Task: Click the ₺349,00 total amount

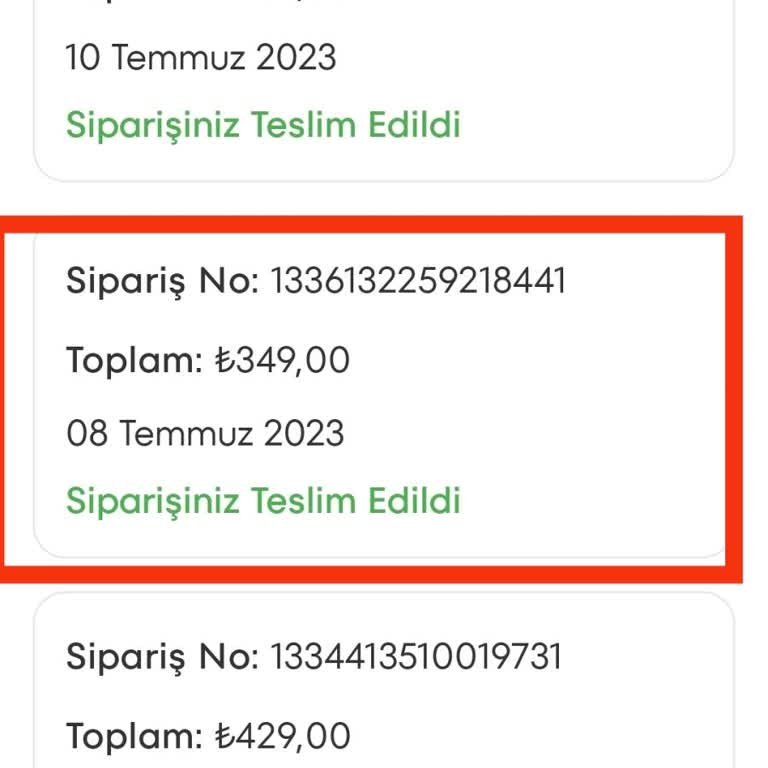Action: click(283, 360)
